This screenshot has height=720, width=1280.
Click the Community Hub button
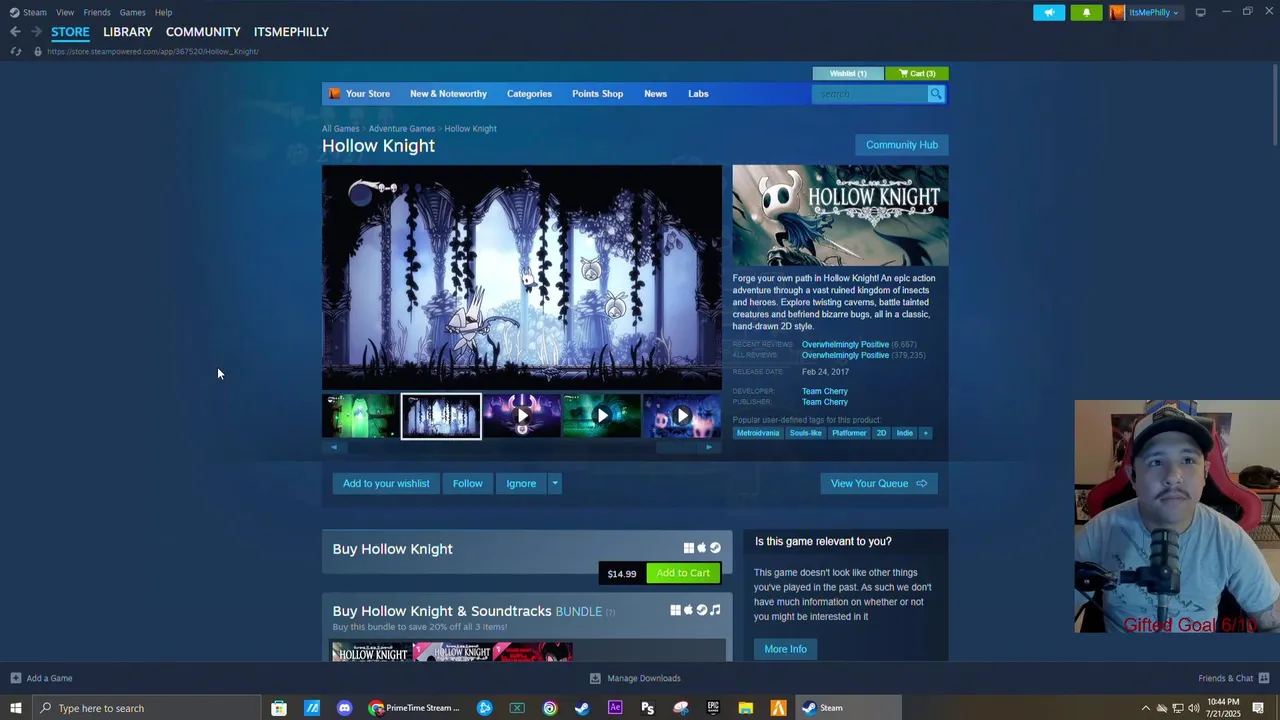click(x=902, y=145)
